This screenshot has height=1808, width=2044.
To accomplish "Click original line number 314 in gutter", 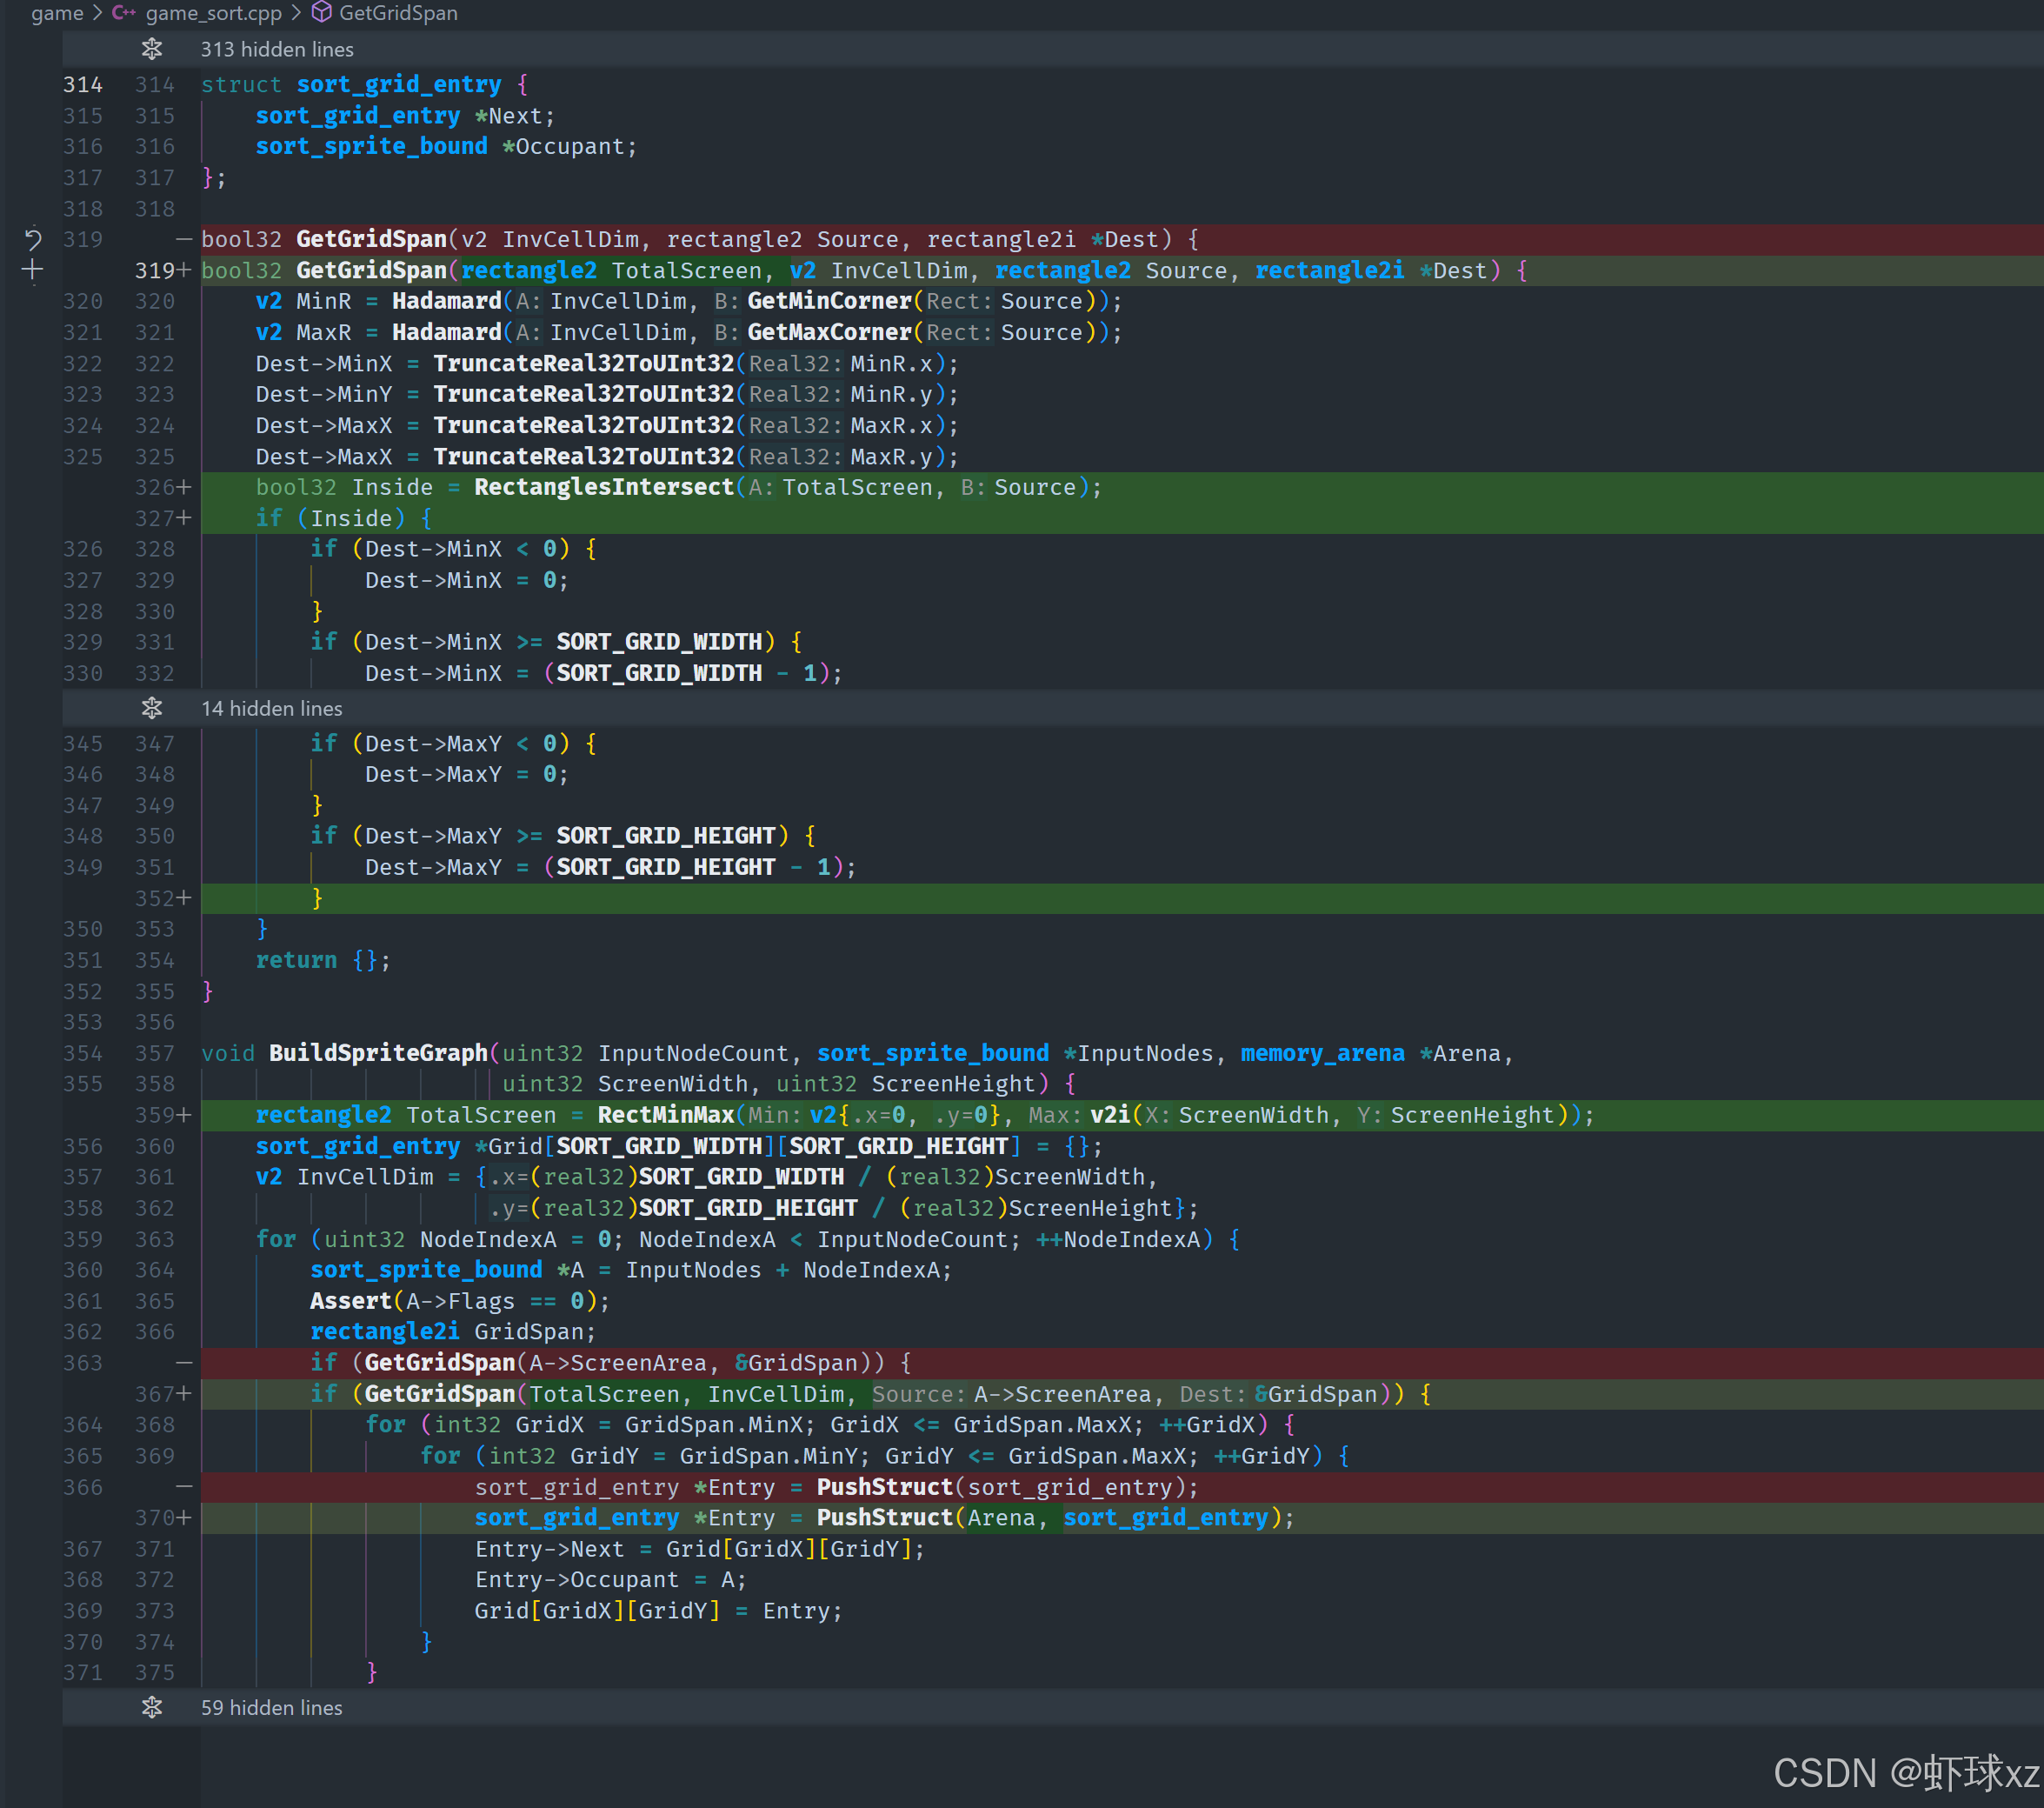I will (x=83, y=85).
